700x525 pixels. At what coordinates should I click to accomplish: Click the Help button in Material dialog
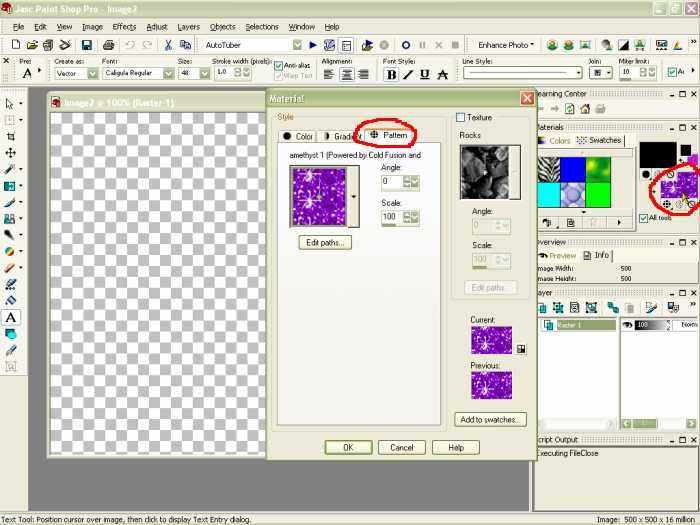pyautogui.click(x=456, y=447)
